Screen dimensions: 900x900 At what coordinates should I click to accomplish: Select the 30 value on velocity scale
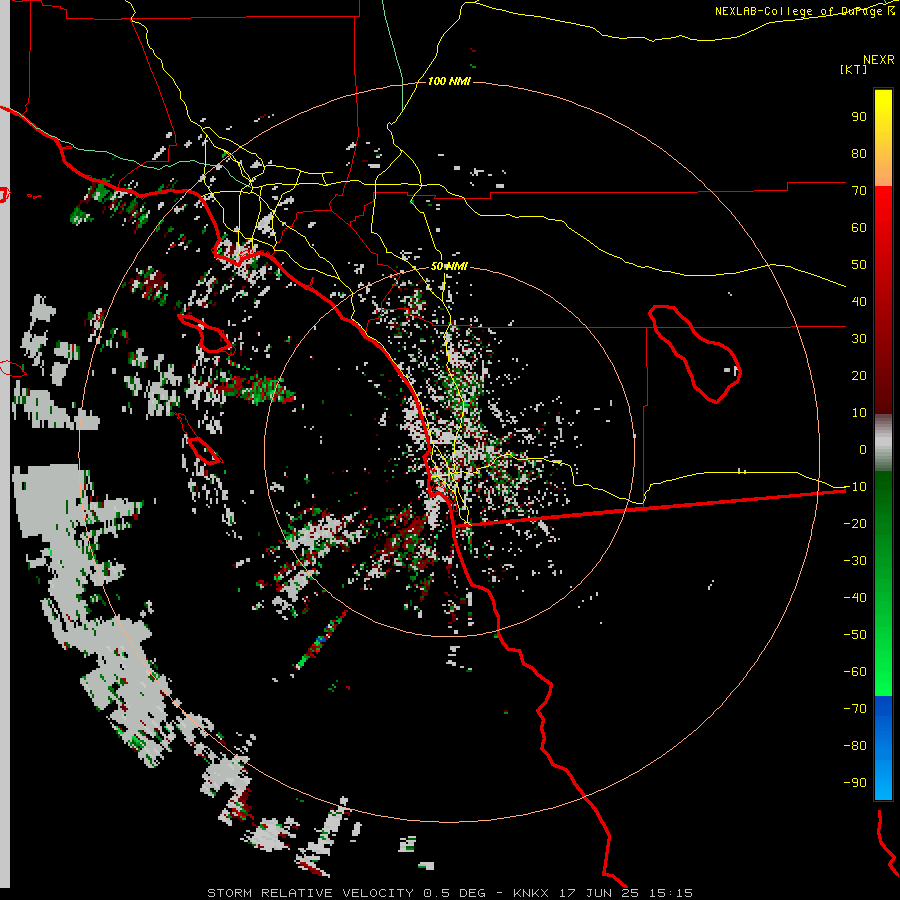[x=859, y=339]
